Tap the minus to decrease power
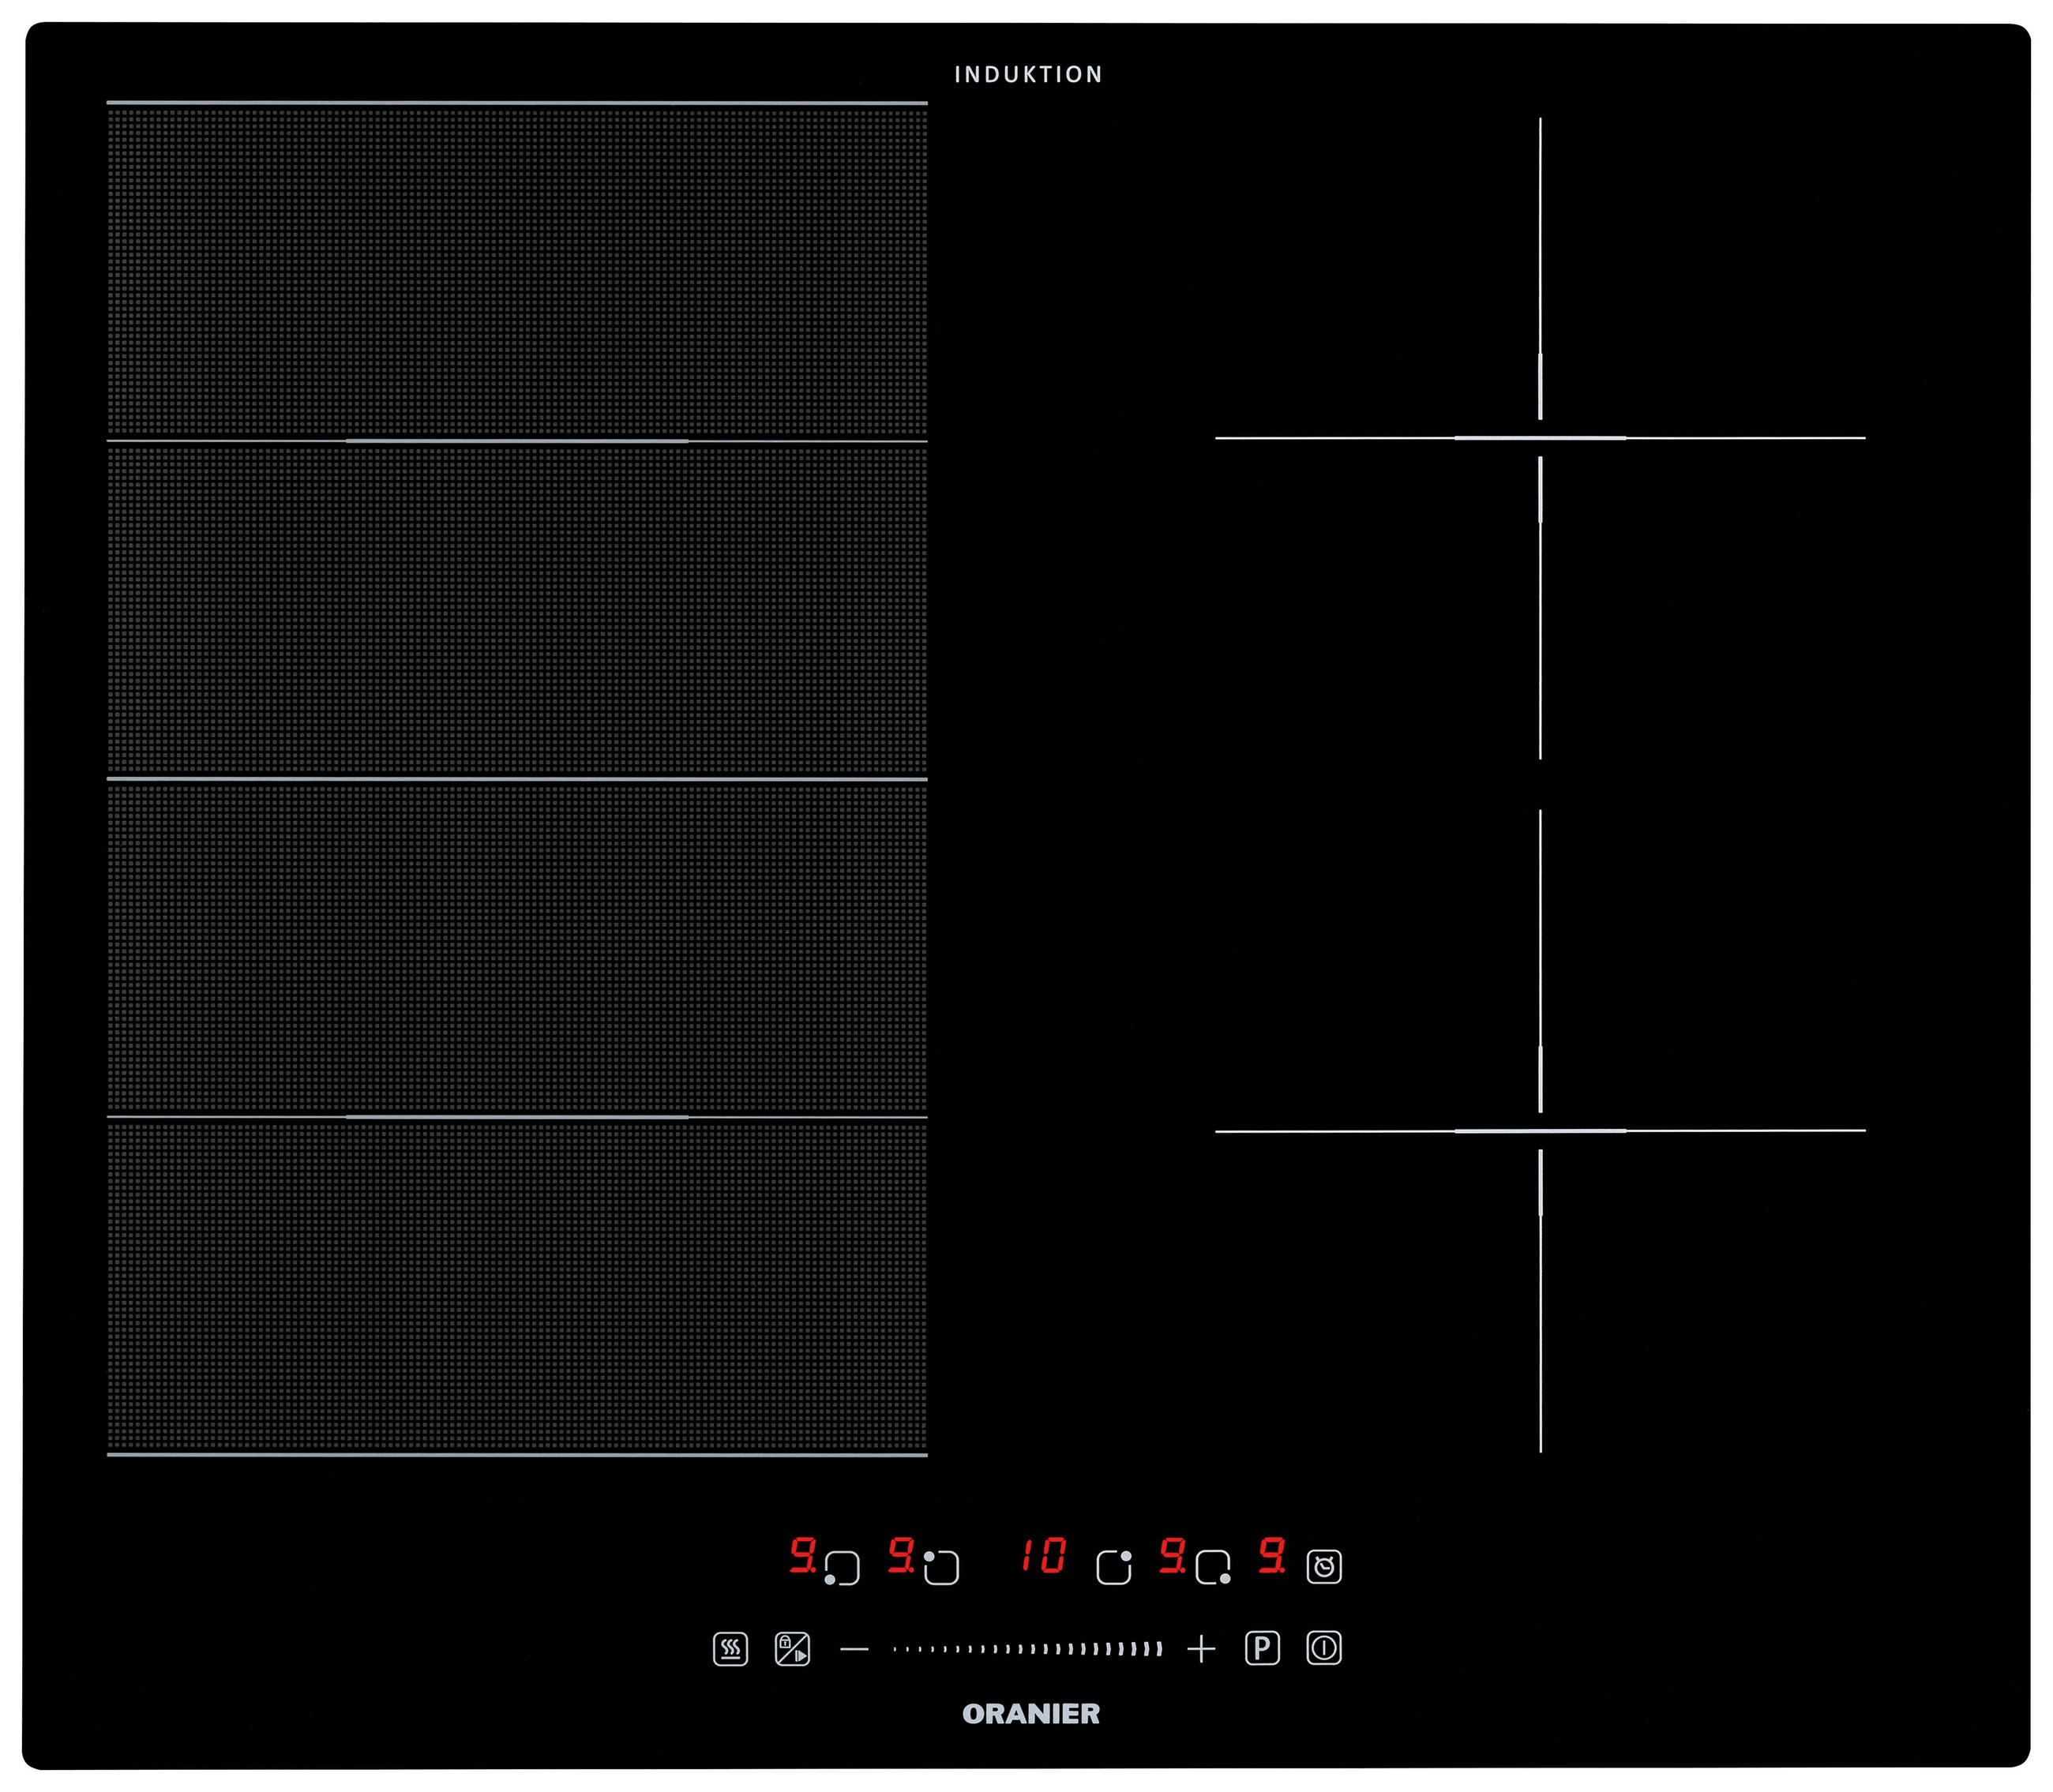 (854, 1649)
